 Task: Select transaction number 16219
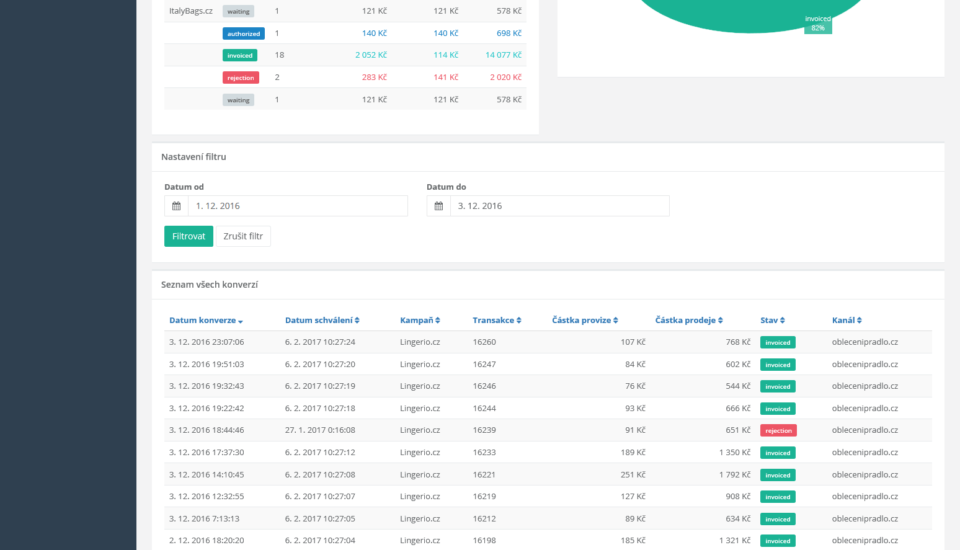tap(484, 497)
